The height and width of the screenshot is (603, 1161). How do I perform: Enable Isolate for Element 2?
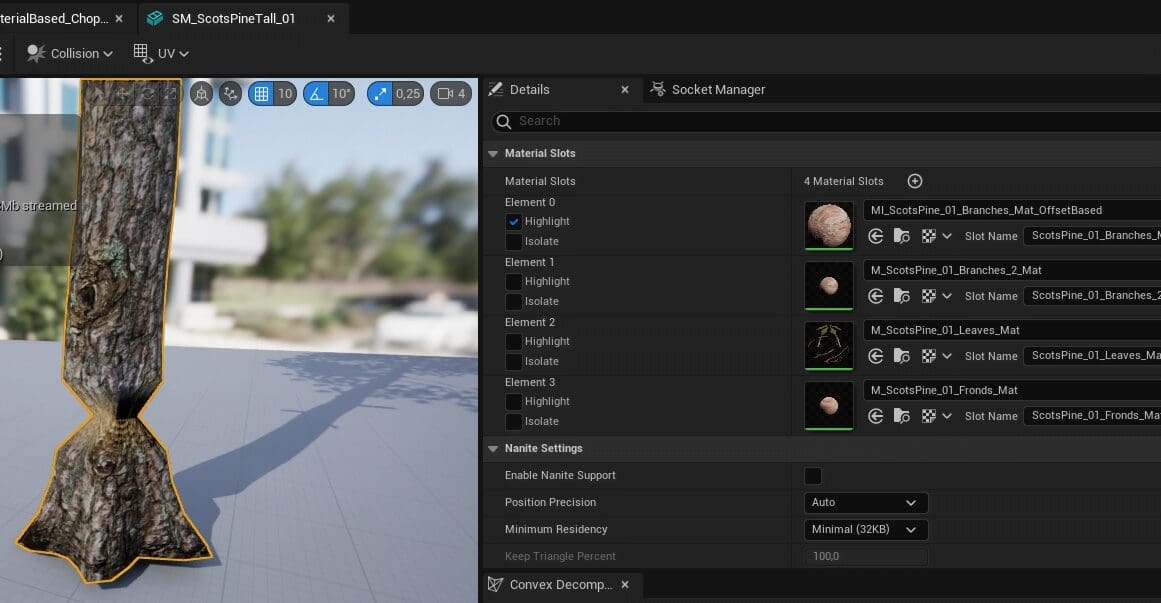(514, 361)
